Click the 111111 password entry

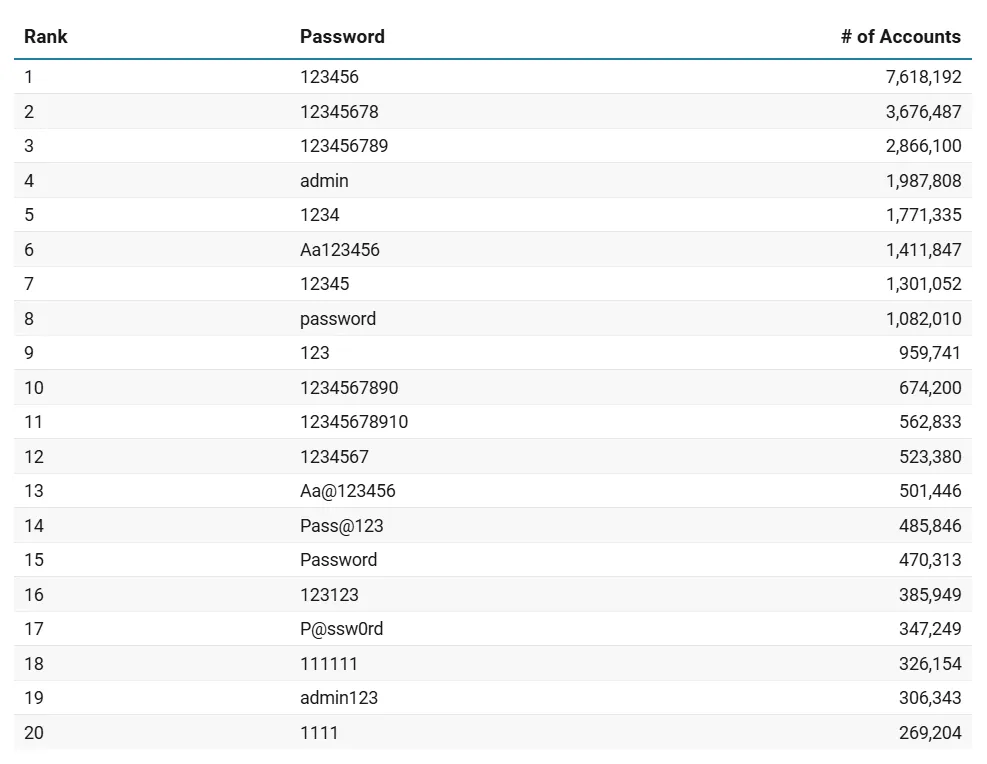pyautogui.click(x=329, y=664)
